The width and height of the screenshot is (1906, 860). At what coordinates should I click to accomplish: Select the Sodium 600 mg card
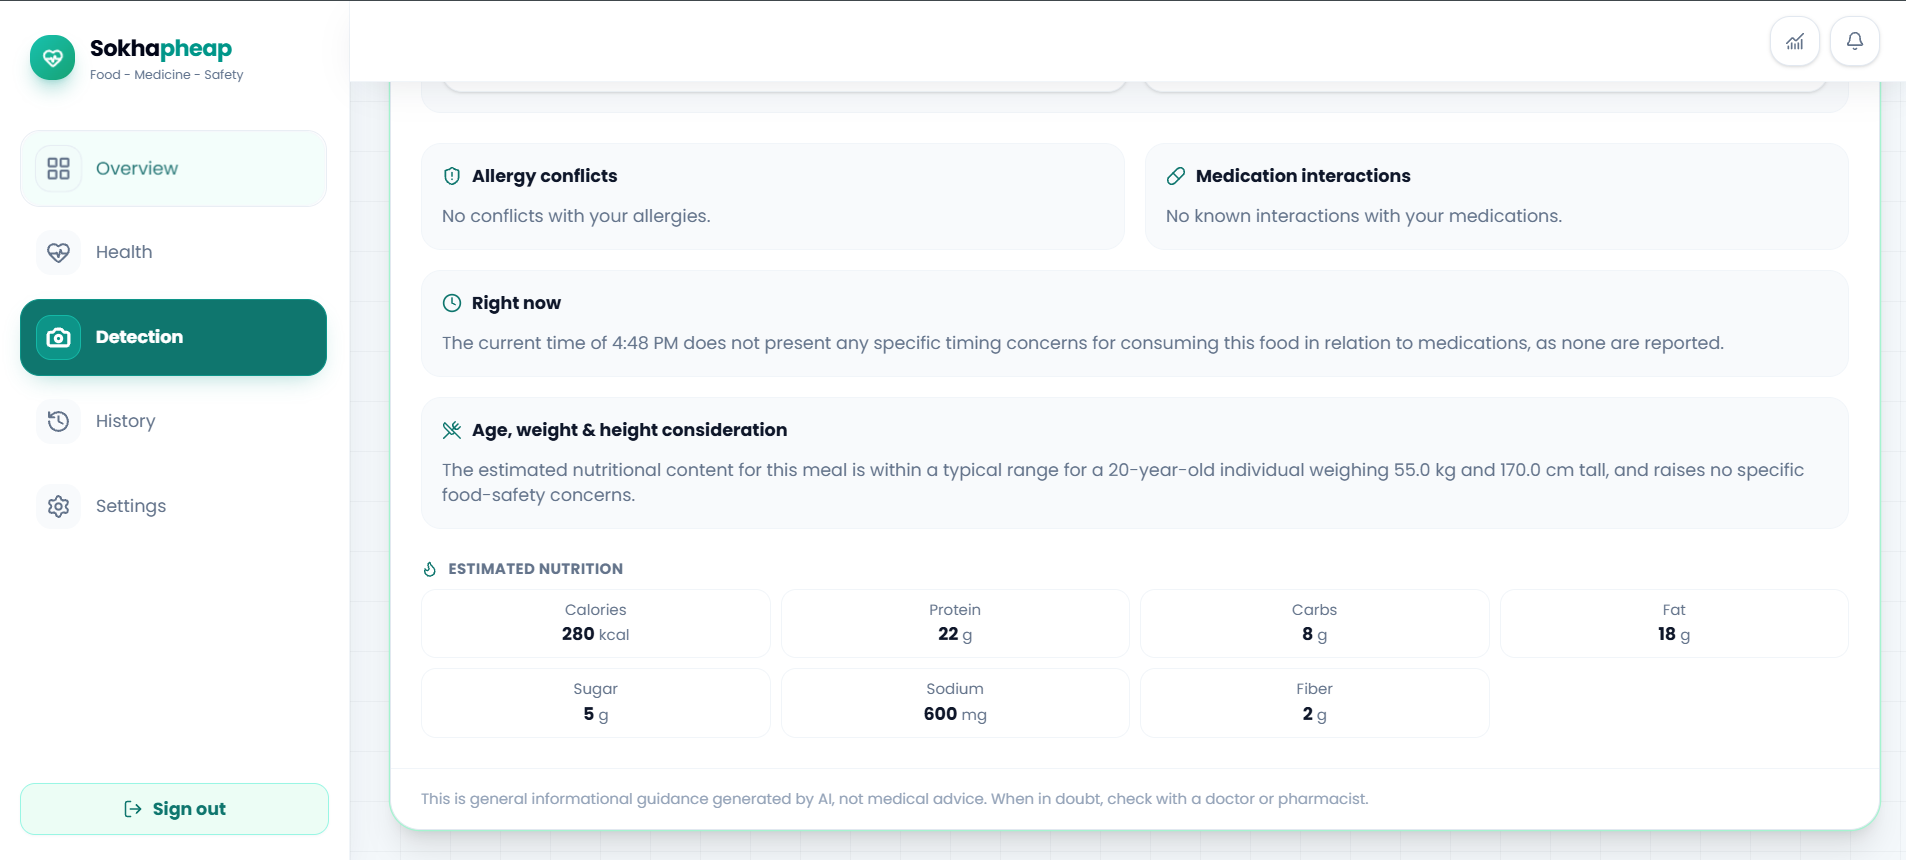click(x=955, y=703)
